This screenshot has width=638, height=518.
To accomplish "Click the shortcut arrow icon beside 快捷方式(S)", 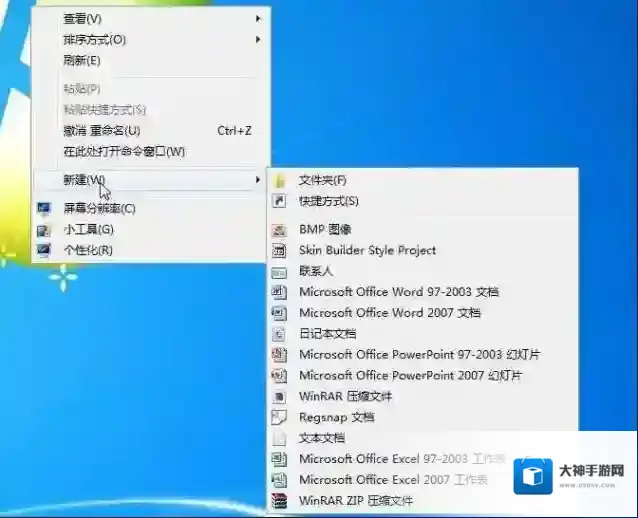I will (279, 201).
